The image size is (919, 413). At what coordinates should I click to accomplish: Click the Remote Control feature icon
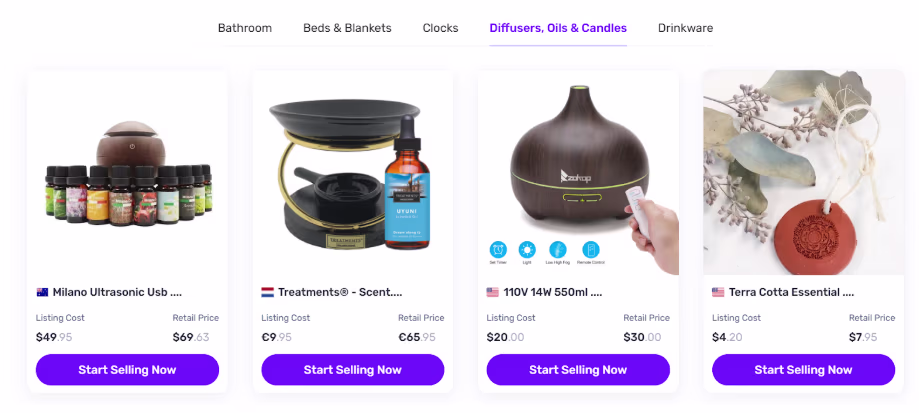591,250
